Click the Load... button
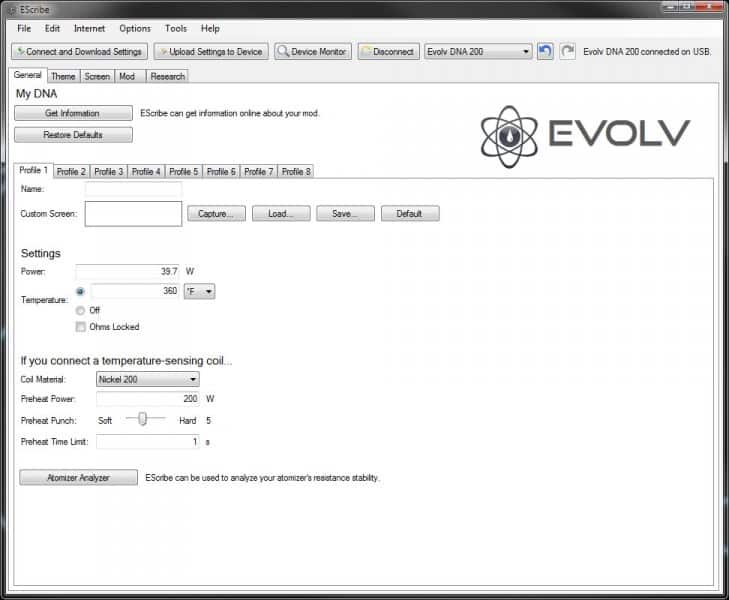729x600 pixels. (x=281, y=214)
